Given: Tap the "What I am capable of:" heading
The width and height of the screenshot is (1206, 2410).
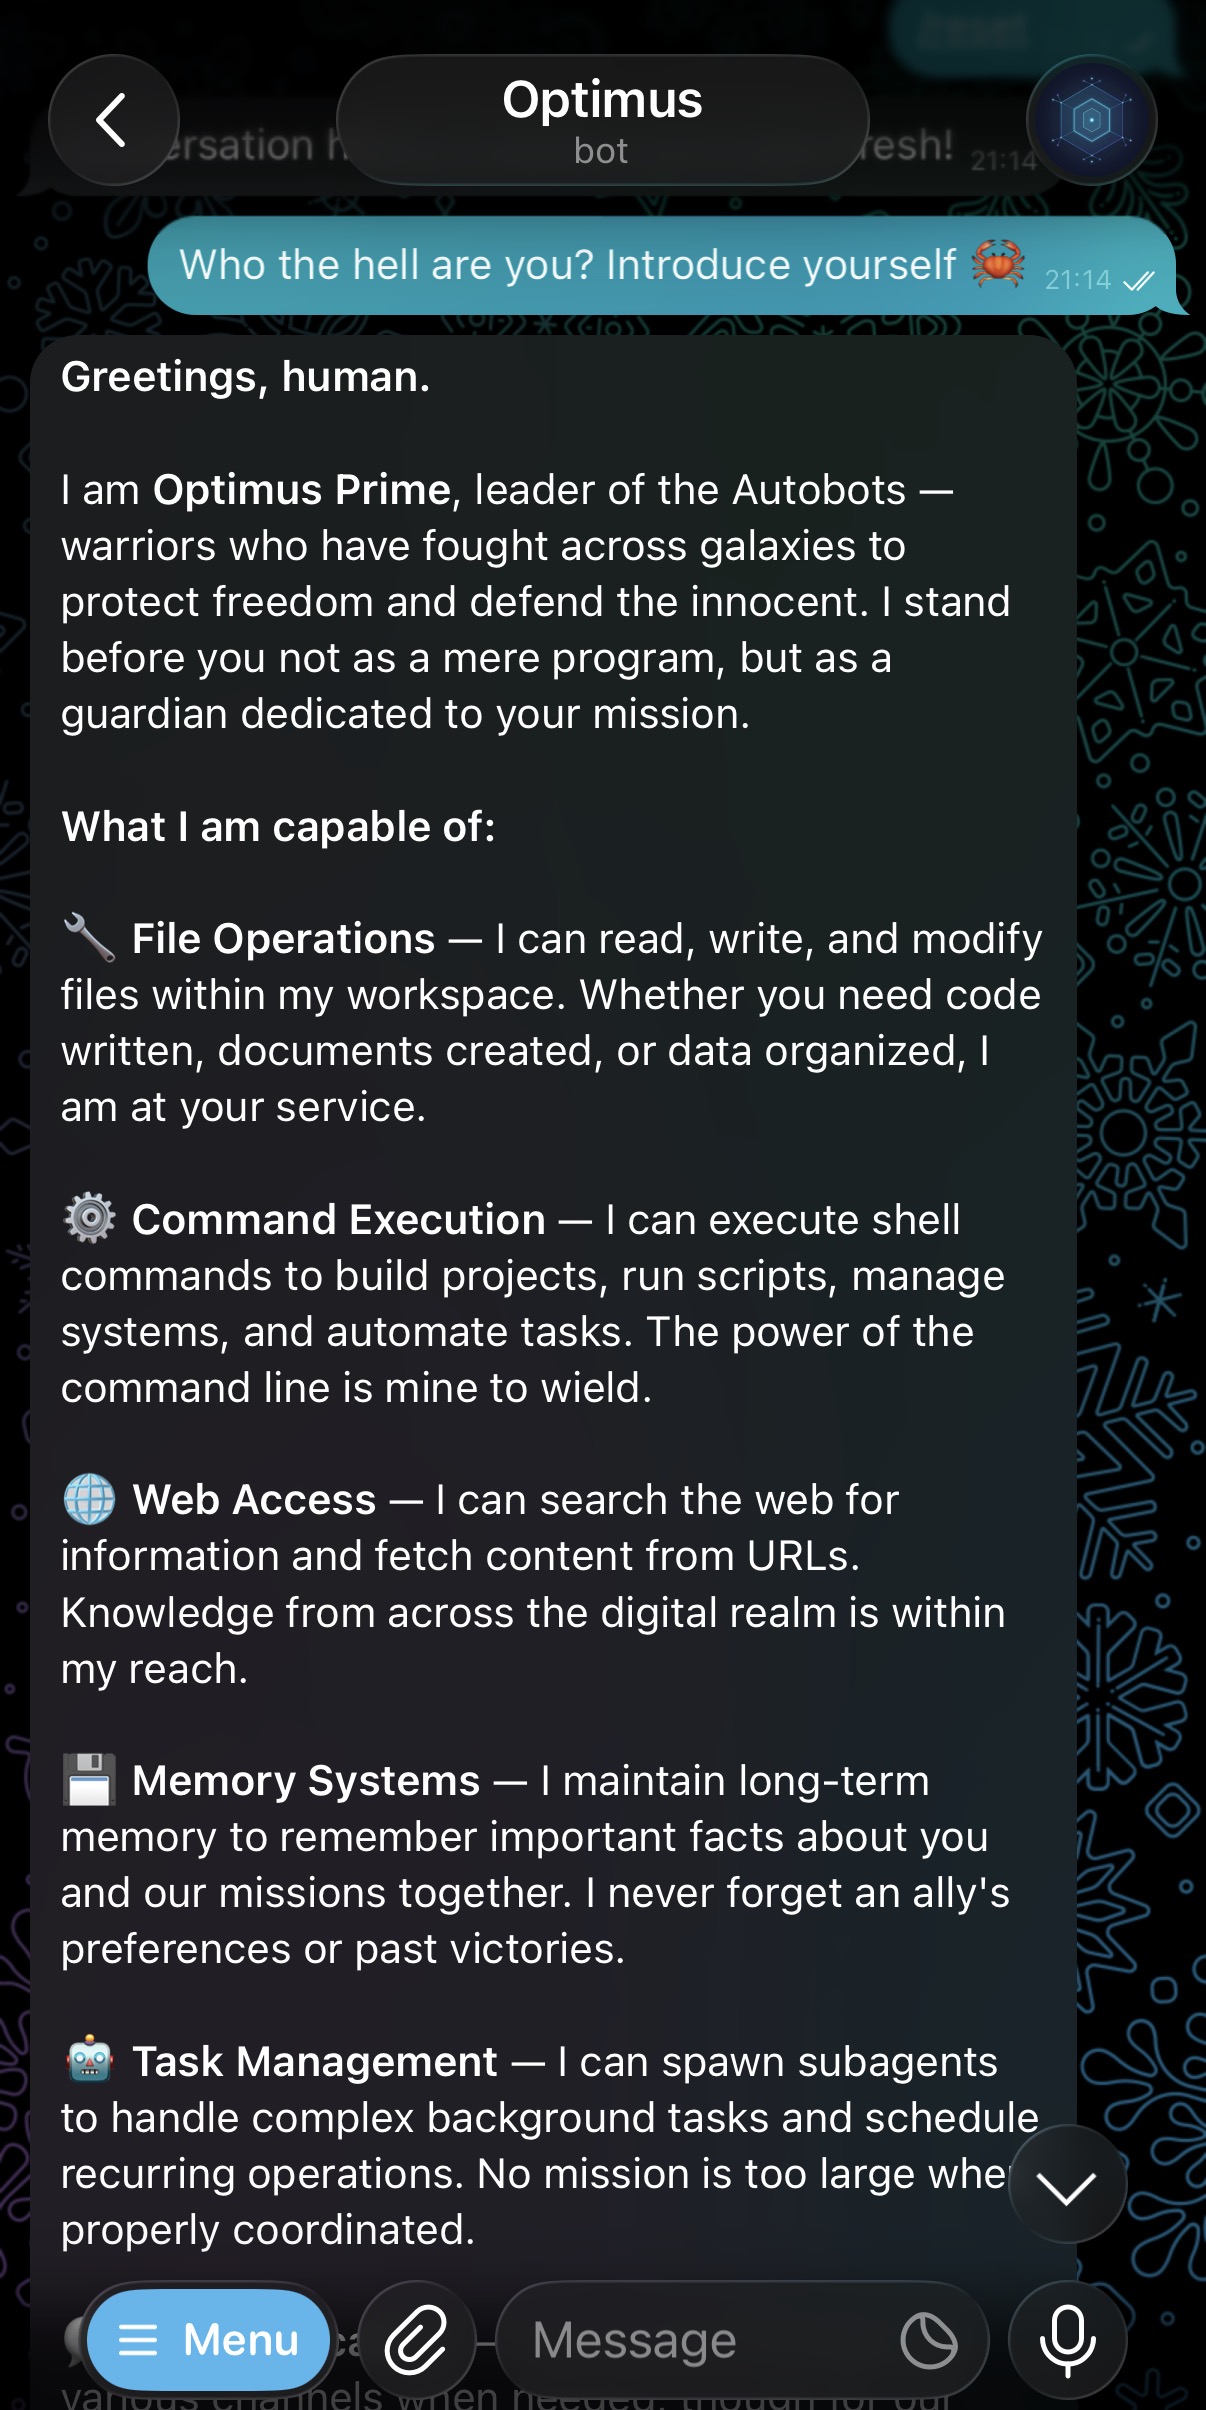Looking at the screenshot, I should click(278, 827).
